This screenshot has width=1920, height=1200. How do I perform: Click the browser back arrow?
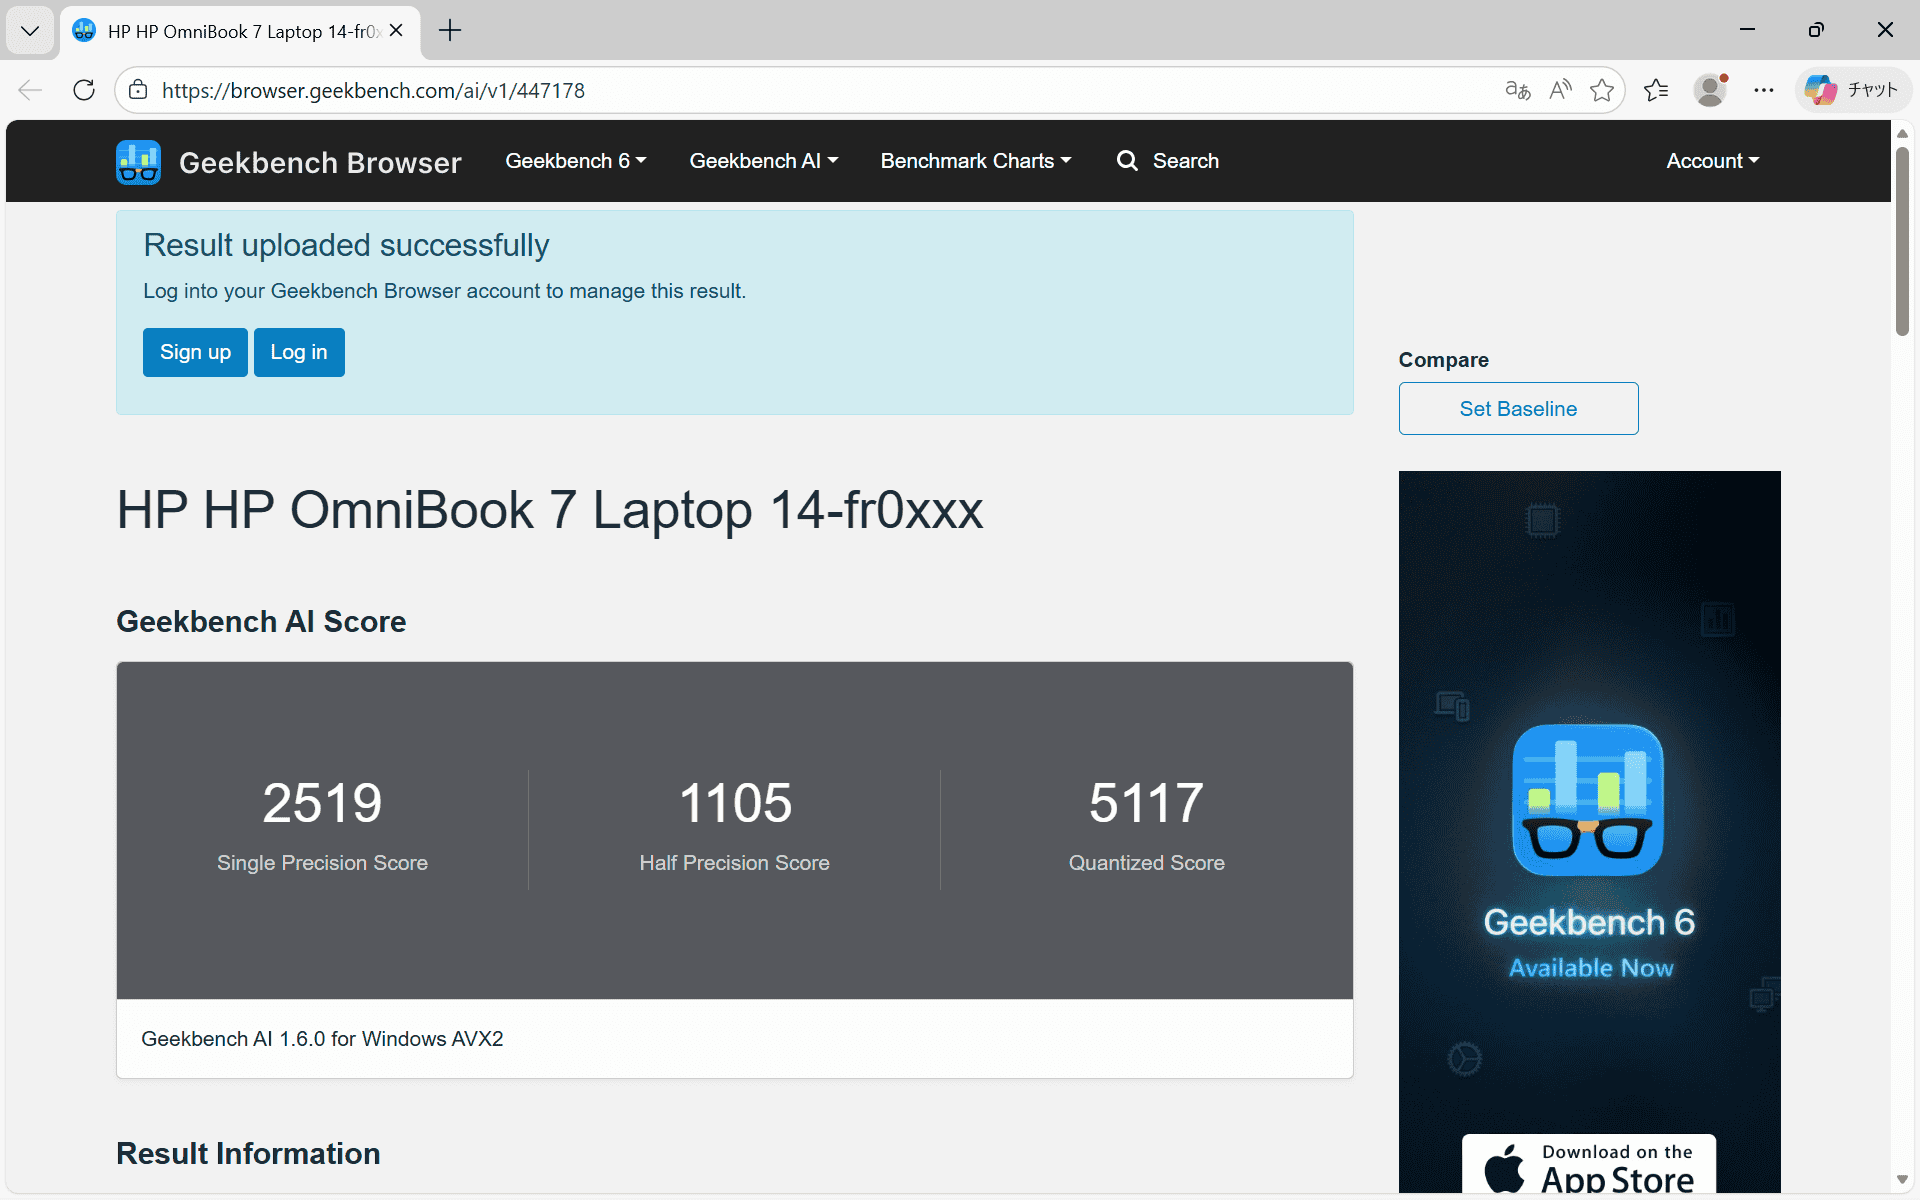click(29, 90)
